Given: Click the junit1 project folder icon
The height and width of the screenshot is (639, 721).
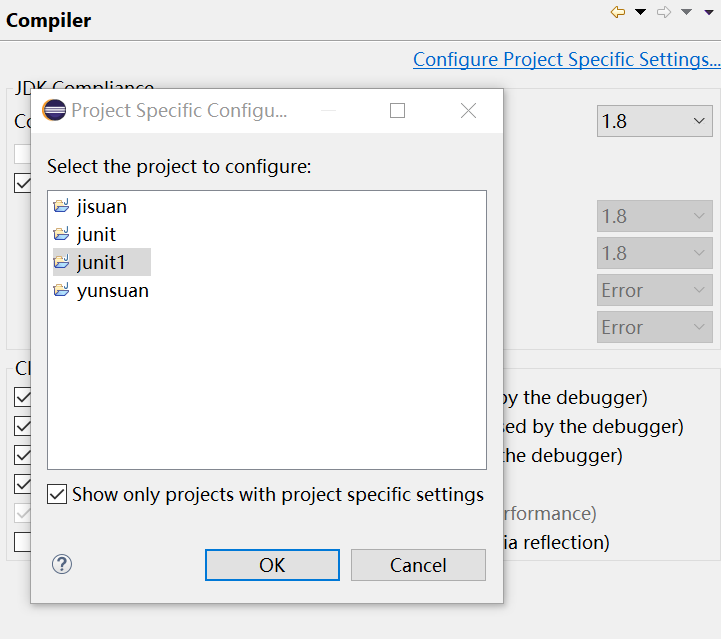Looking at the screenshot, I should (x=62, y=263).
